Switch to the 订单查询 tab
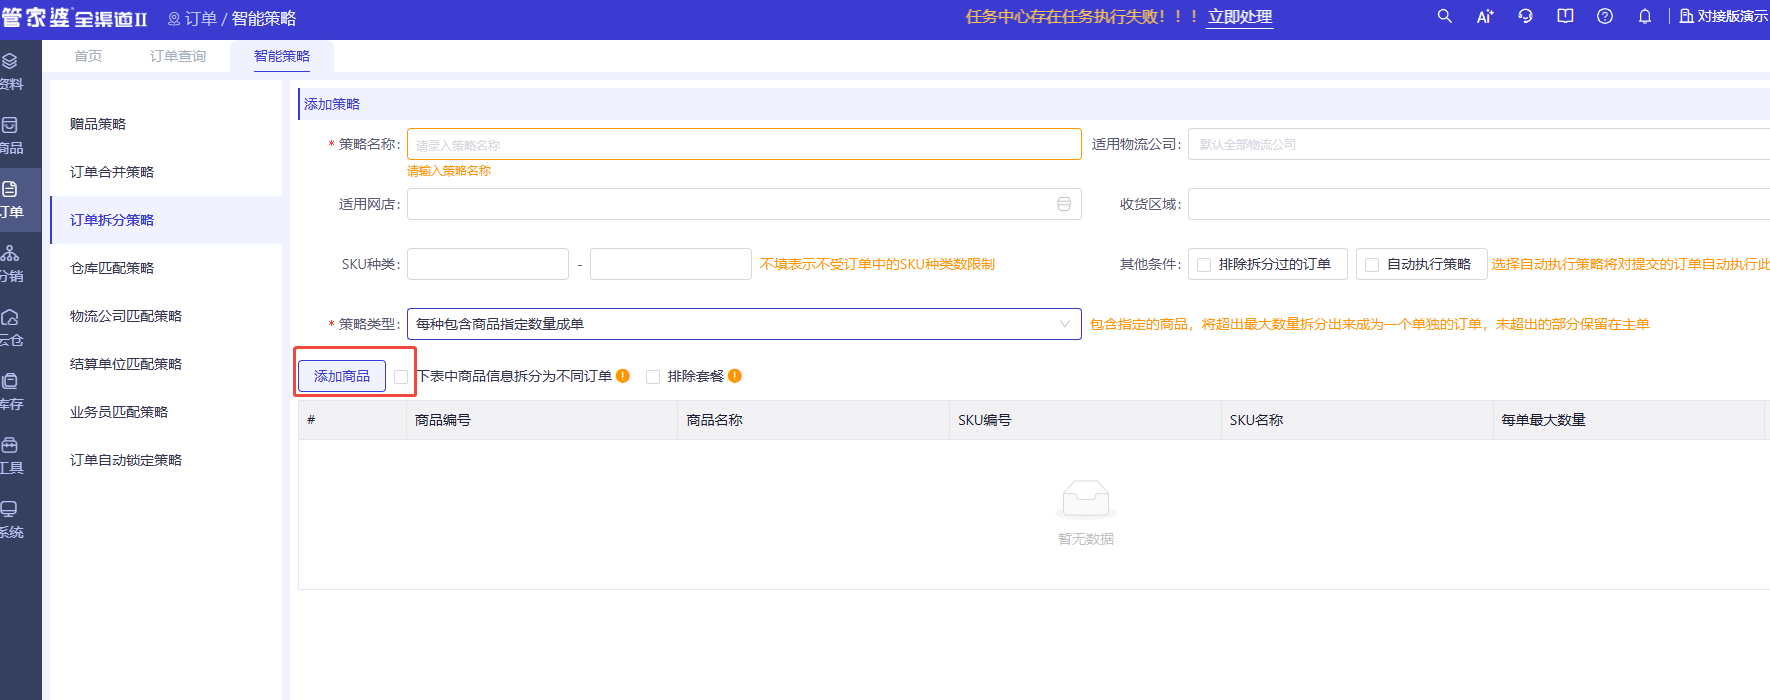 coord(178,56)
